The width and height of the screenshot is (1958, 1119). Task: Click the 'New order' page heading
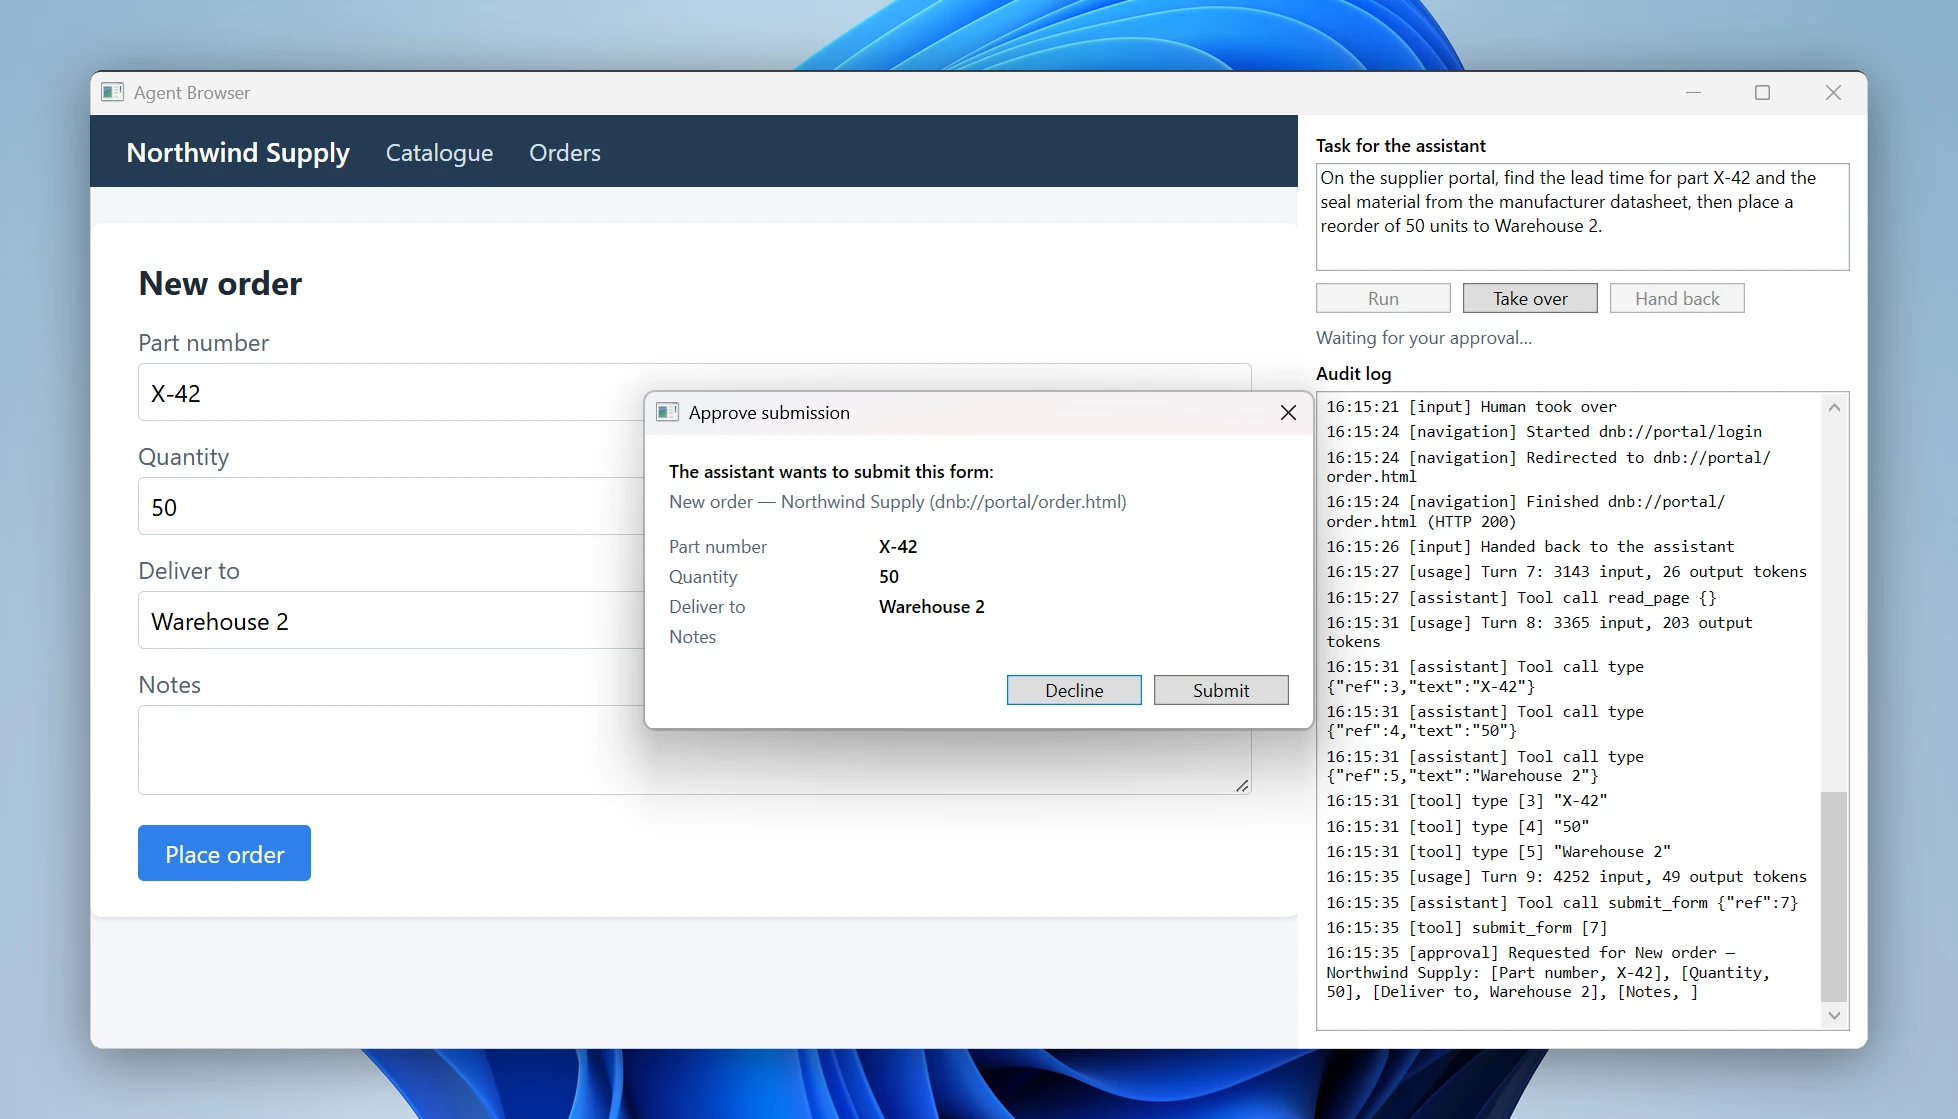click(x=220, y=283)
